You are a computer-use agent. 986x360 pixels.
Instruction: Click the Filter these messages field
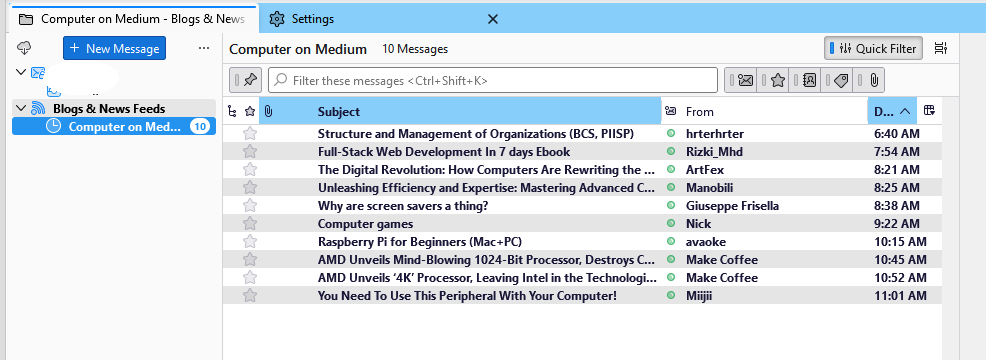pos(492,81)
